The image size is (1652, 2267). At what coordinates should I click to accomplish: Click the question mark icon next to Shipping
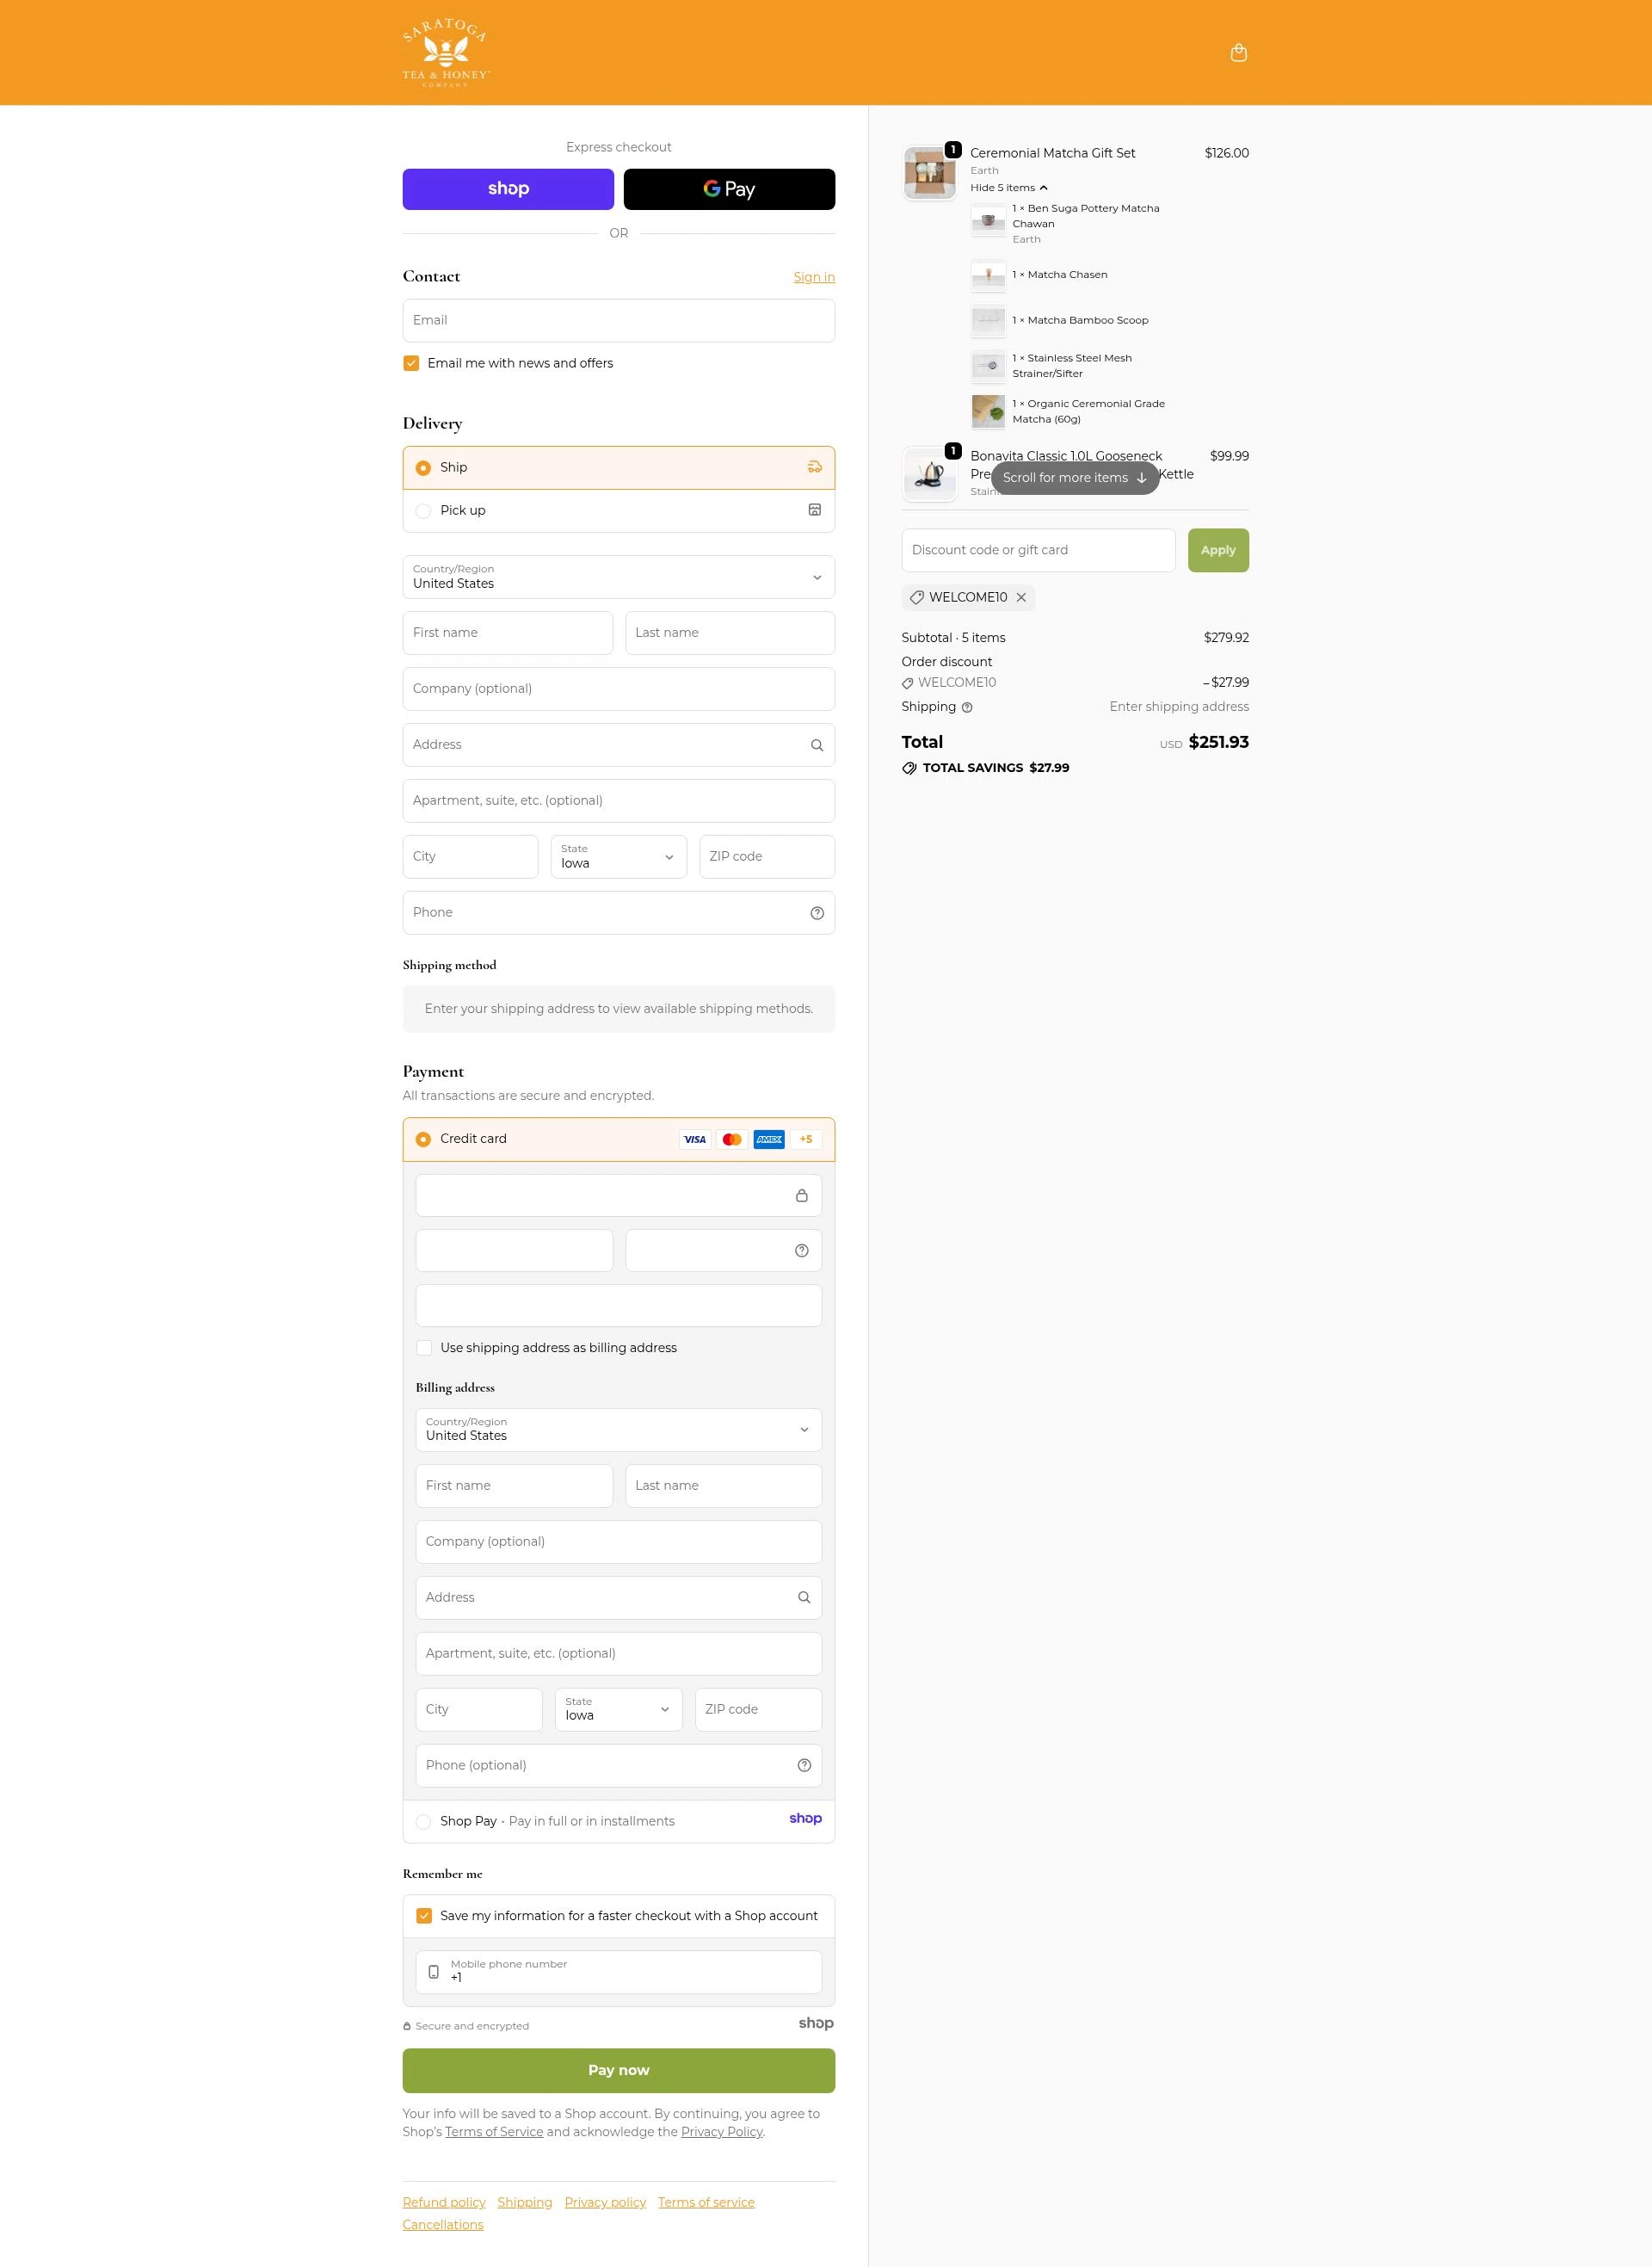pyautogui.click(x=967, y=707)
